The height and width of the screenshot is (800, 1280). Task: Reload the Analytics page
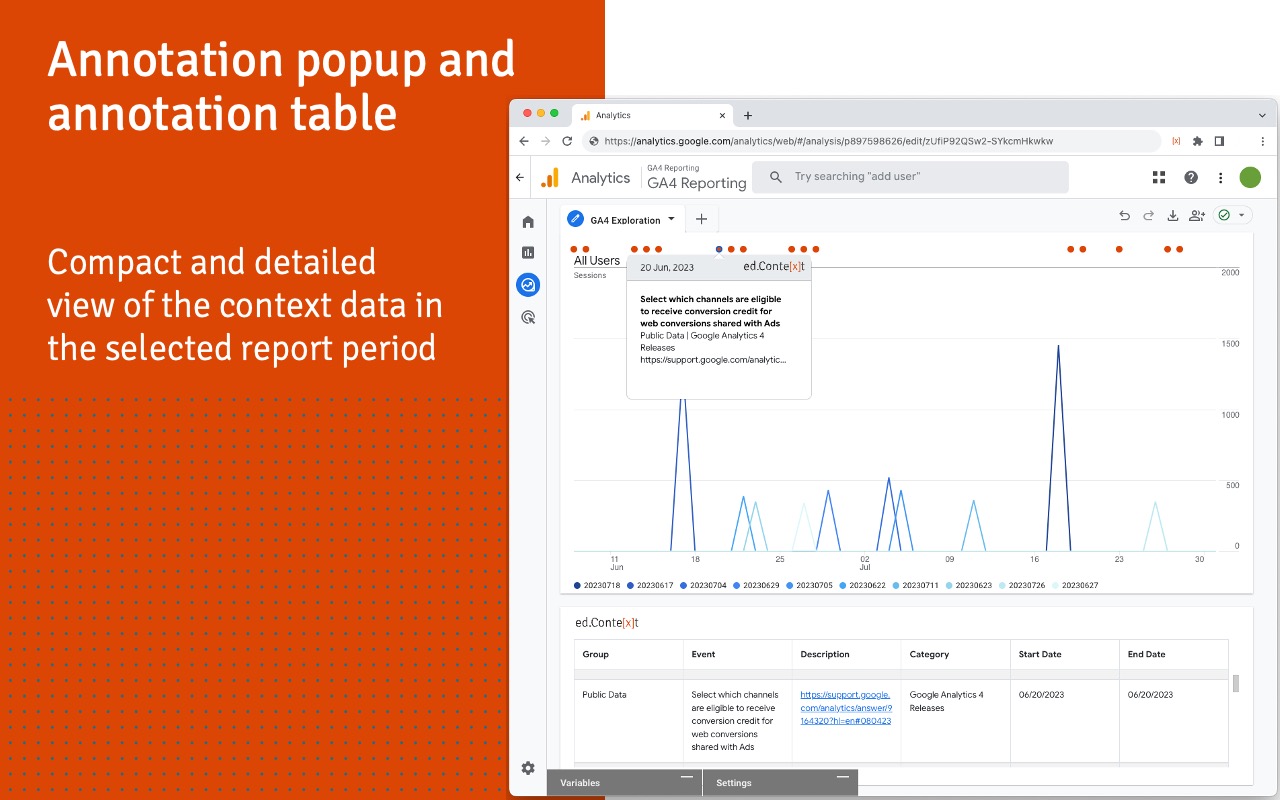click(x=567, y=141)
